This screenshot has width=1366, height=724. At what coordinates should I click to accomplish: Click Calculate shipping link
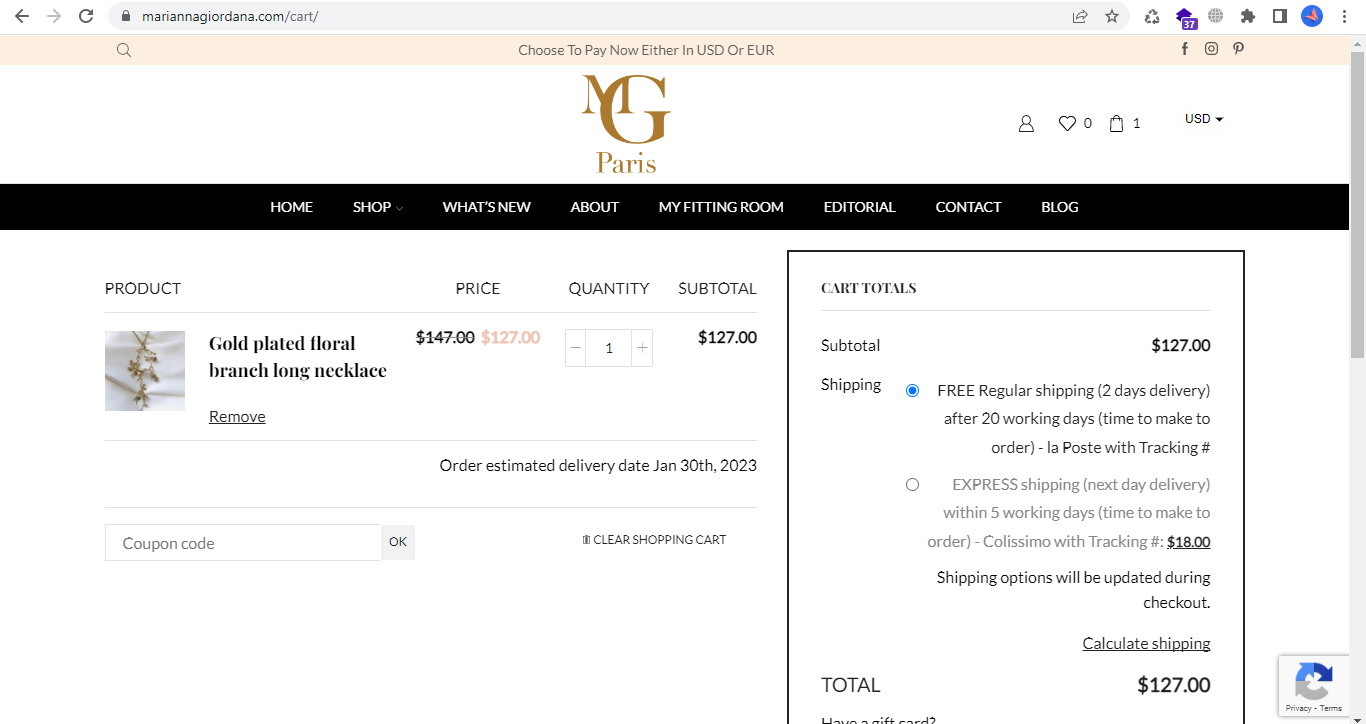(1146, 643)
